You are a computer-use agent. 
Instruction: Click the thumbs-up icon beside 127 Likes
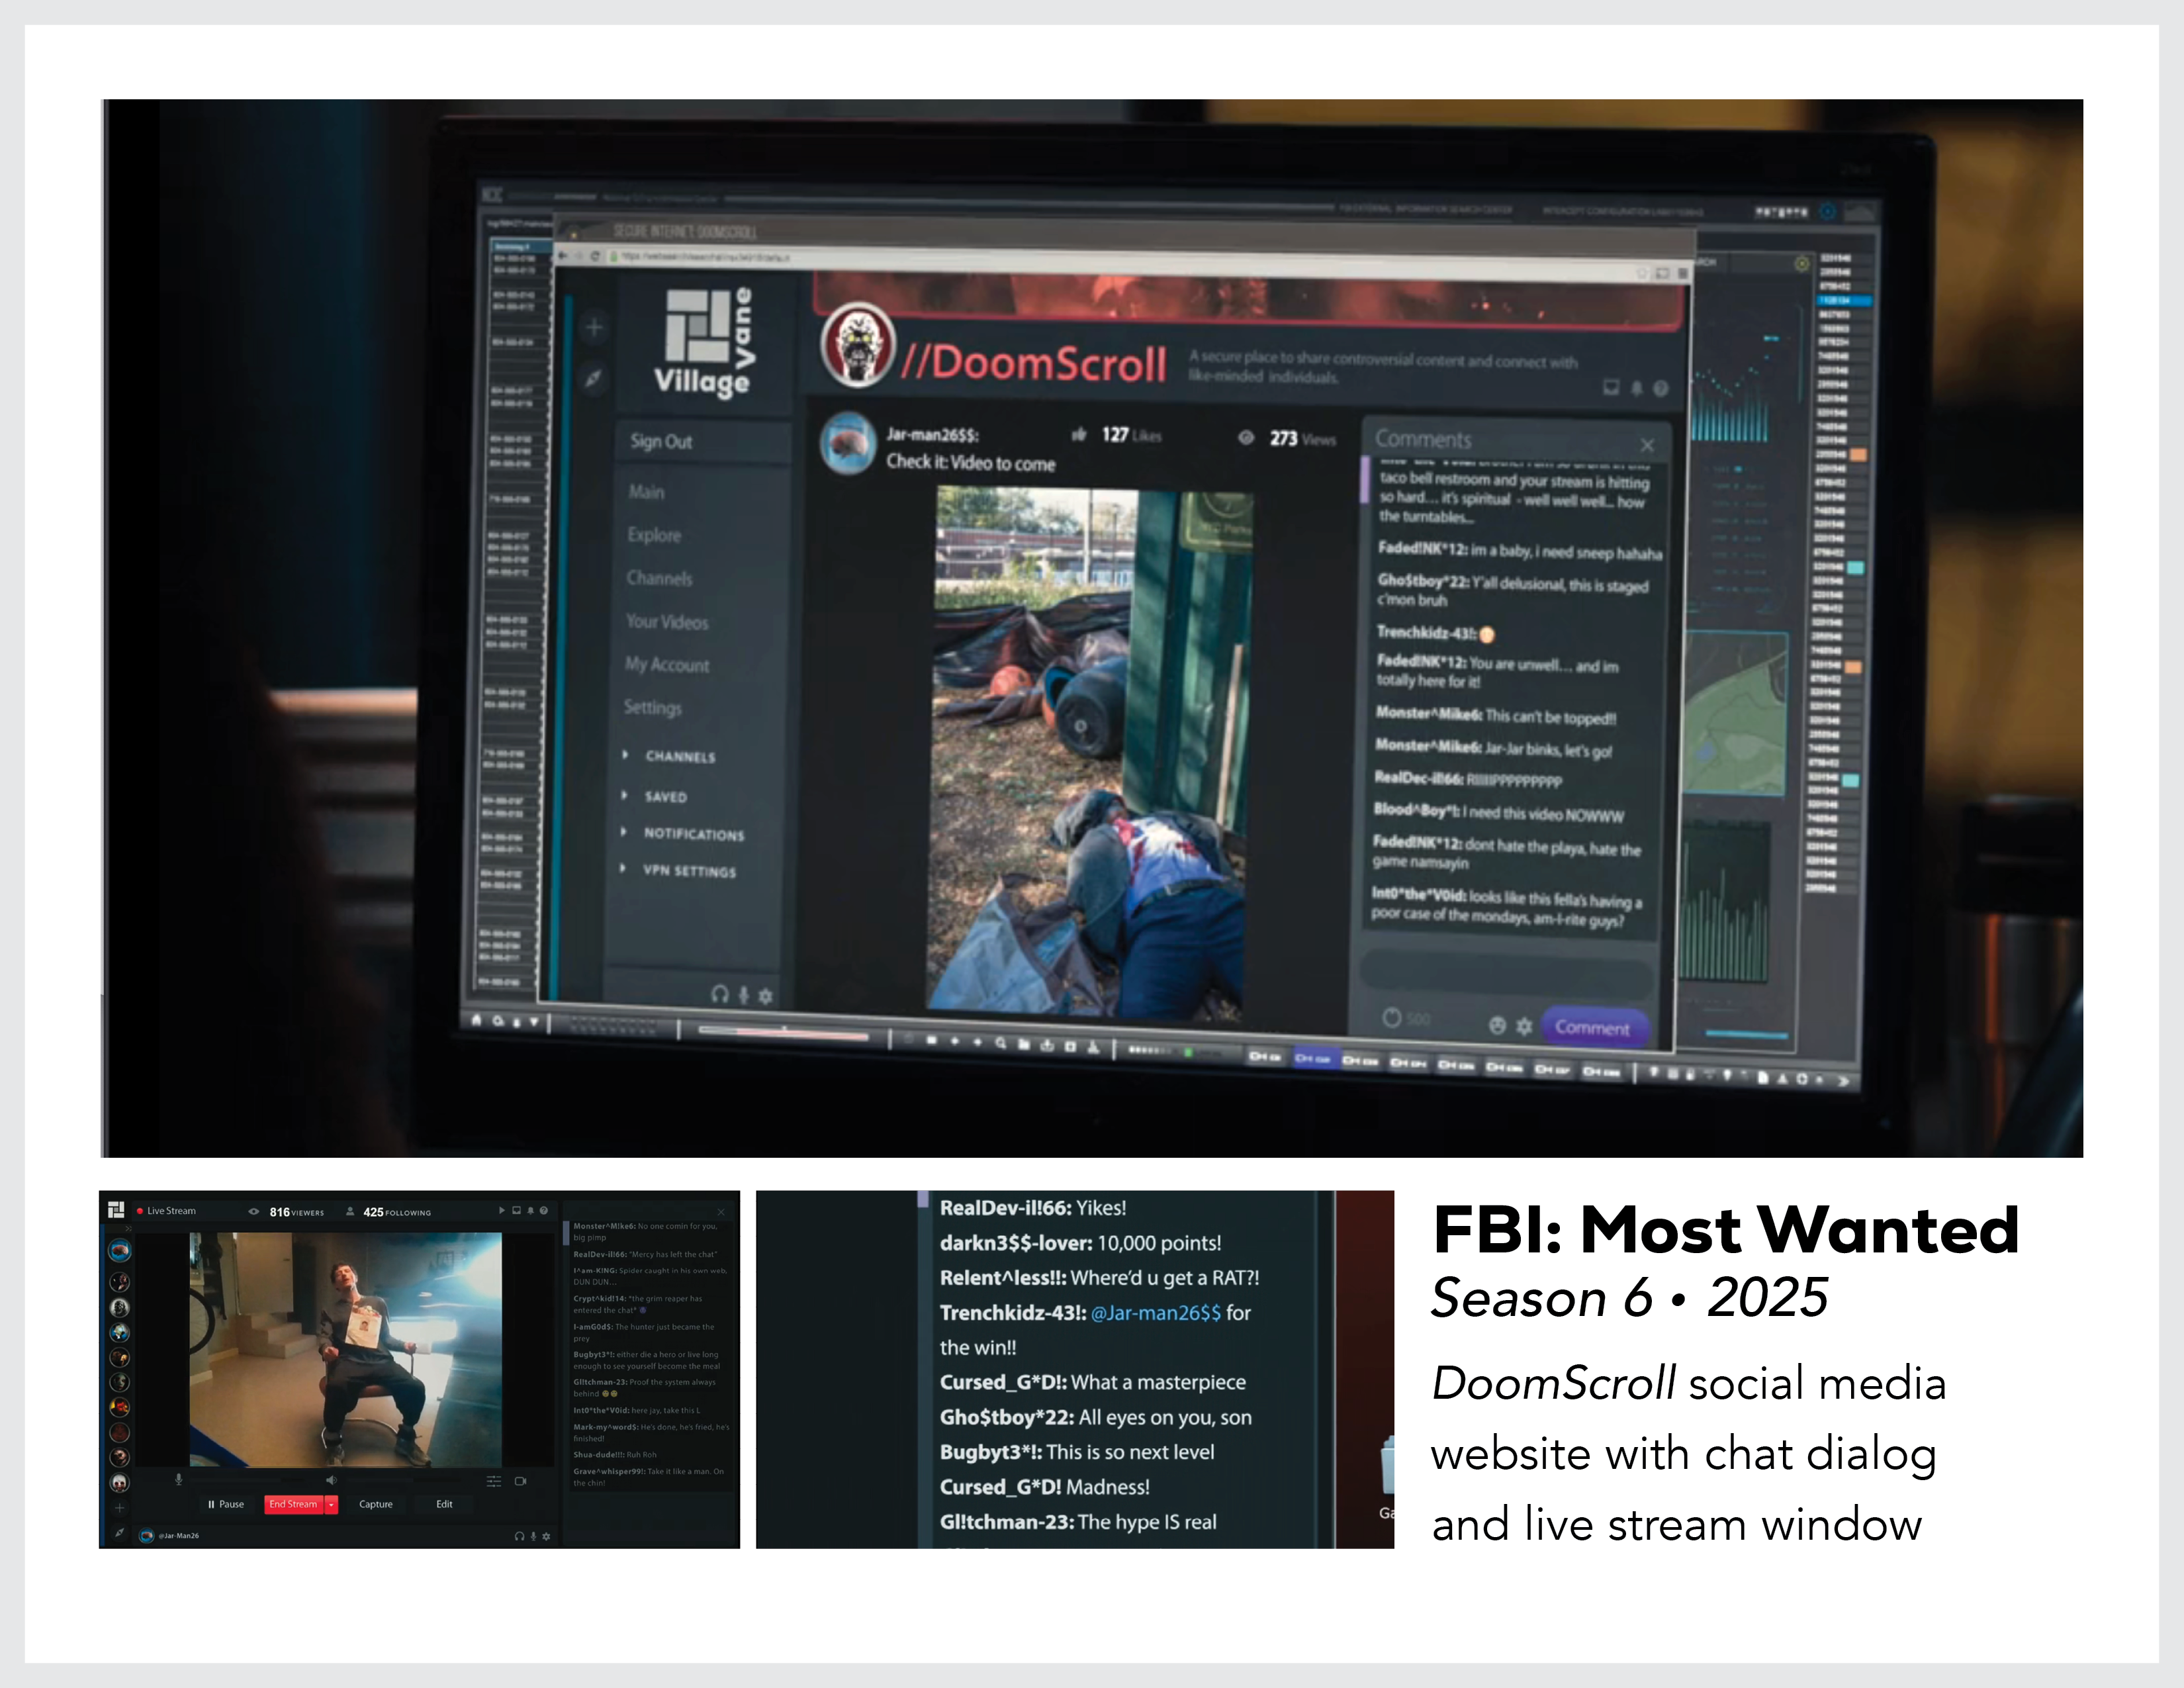1079,435
